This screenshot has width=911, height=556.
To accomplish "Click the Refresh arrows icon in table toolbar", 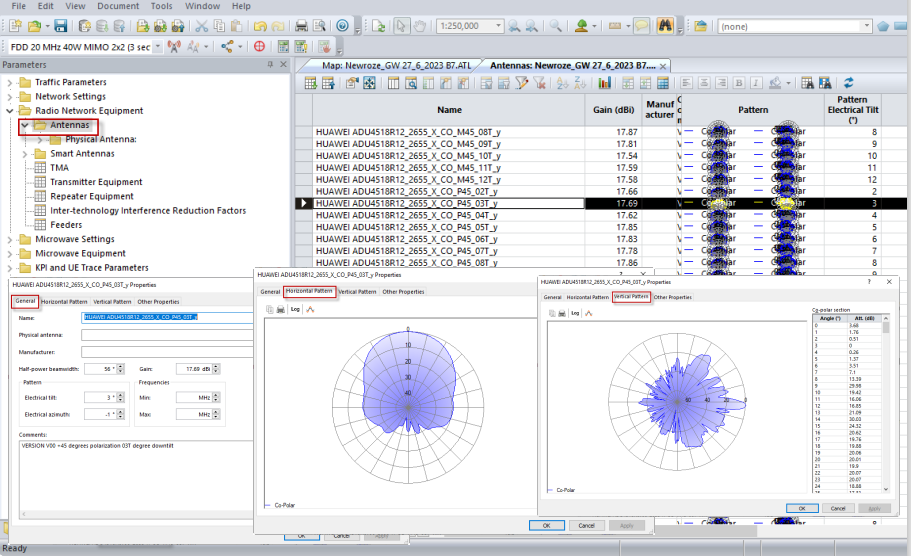I will [849, 83].
